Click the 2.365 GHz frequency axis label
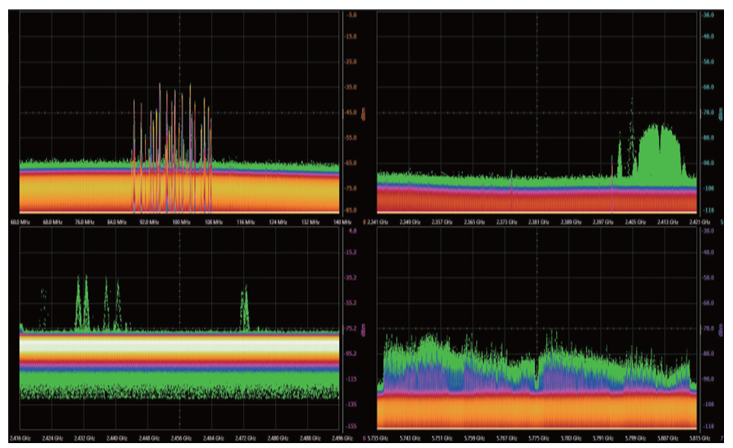 pos(474,222)
